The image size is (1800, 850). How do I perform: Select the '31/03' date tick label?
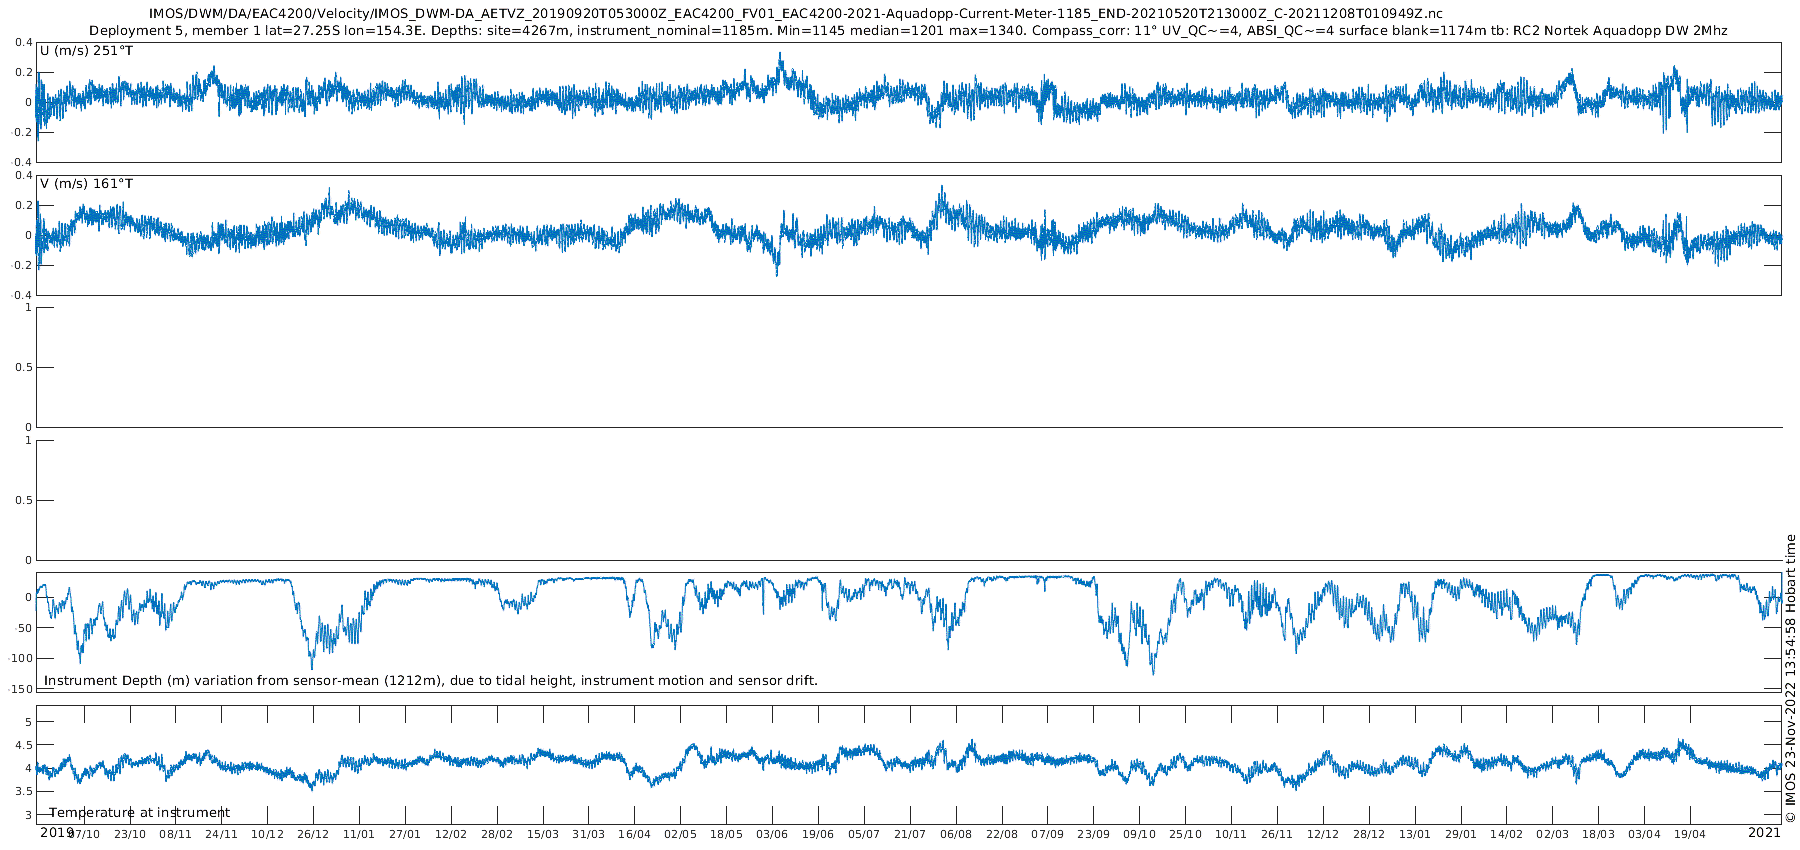click(x=589, y=834)
